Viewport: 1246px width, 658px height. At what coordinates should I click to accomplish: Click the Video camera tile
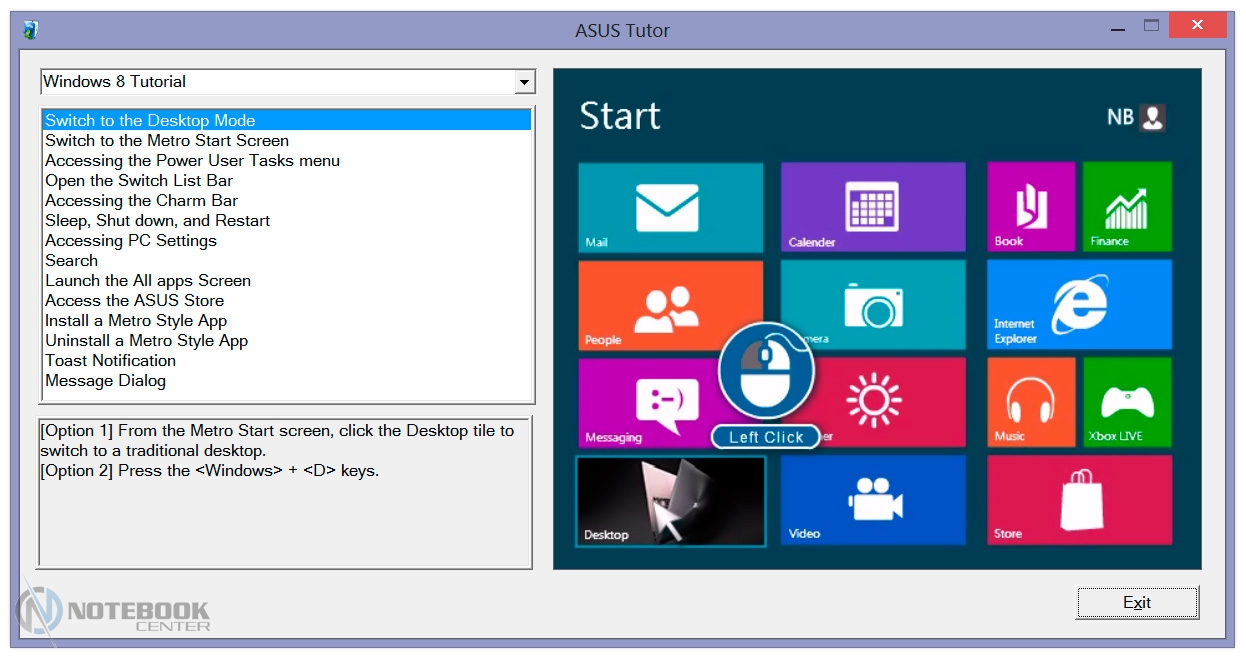pyautogui.click(x=872, y=500)
